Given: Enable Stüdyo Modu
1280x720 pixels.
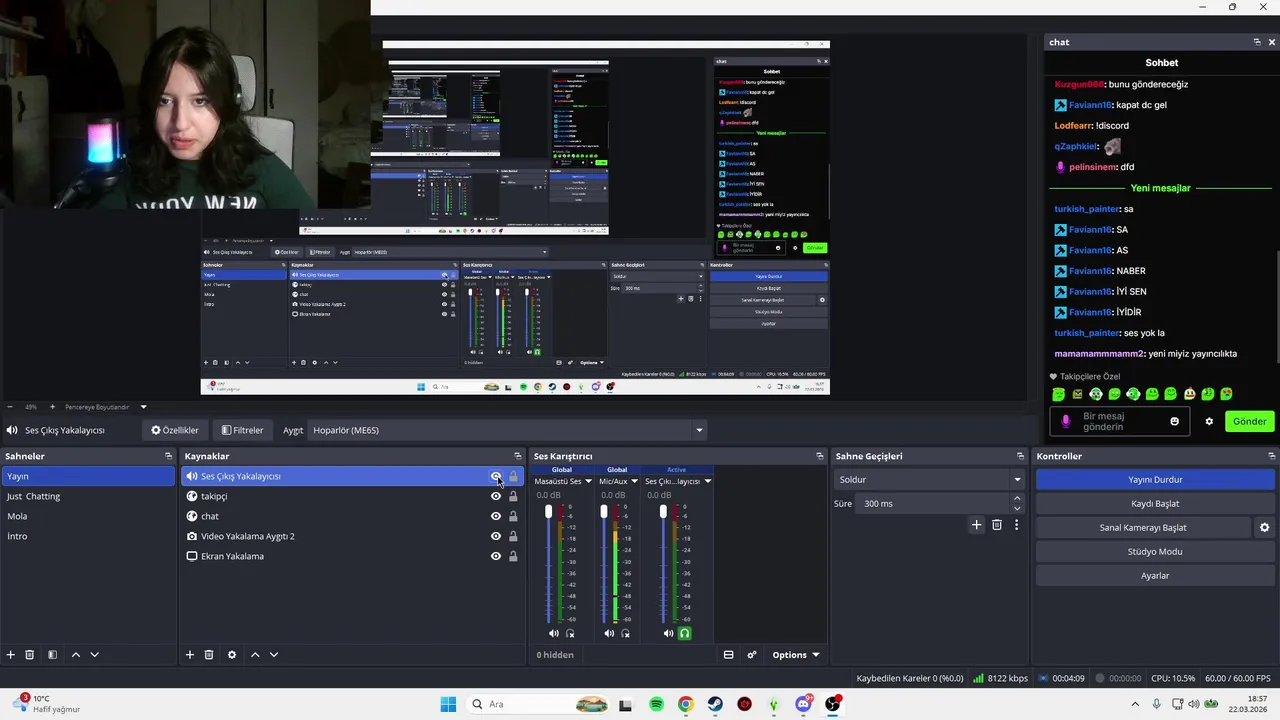Looking at the screenshot, I should (x=1155, y=551).
